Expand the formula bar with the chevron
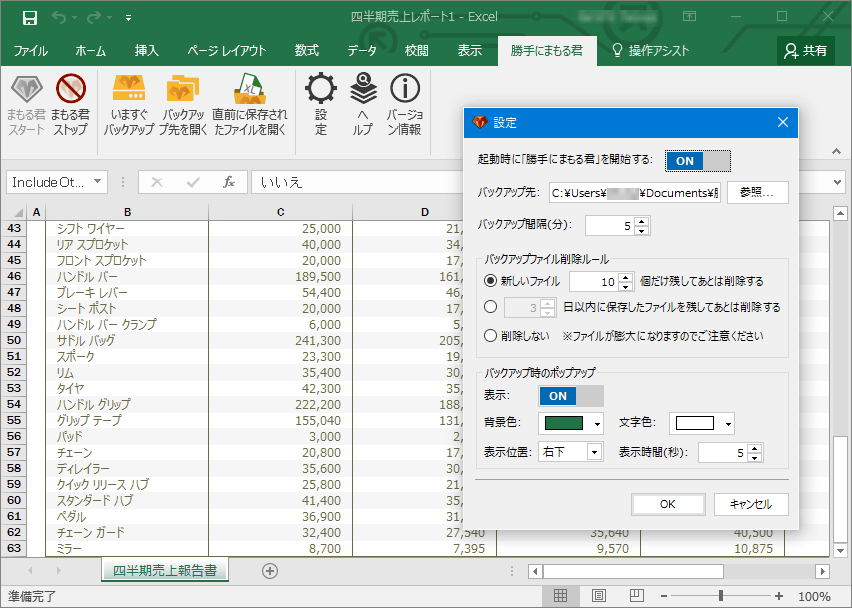Viewport: 852px width, 608px height. 837,183
